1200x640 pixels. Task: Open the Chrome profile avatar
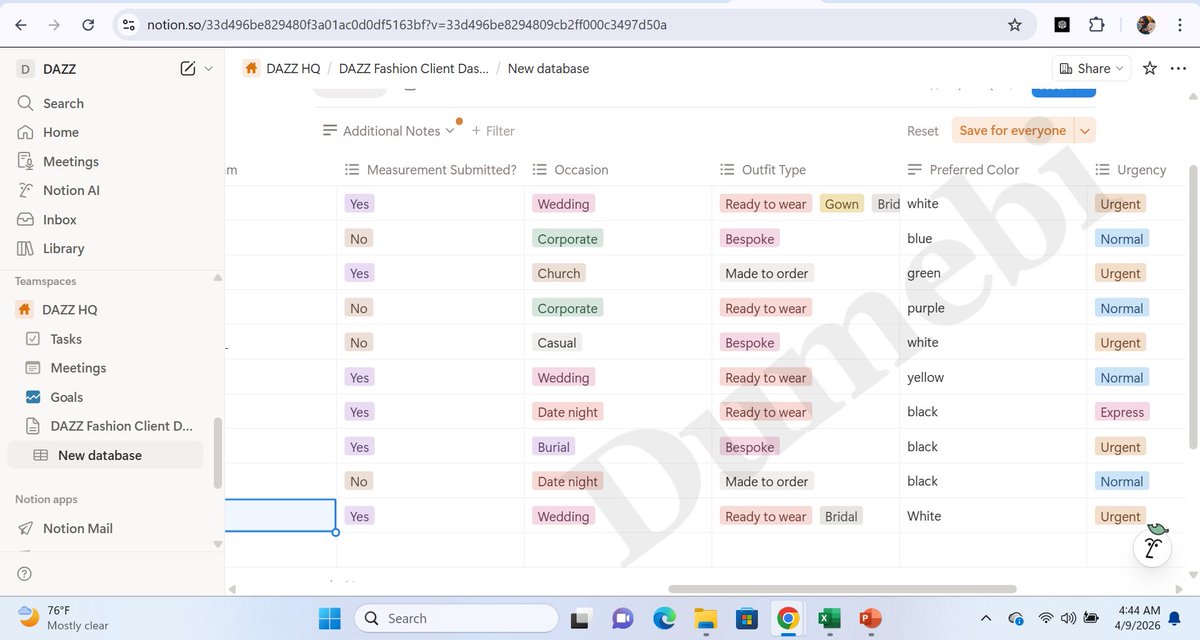1146,24
